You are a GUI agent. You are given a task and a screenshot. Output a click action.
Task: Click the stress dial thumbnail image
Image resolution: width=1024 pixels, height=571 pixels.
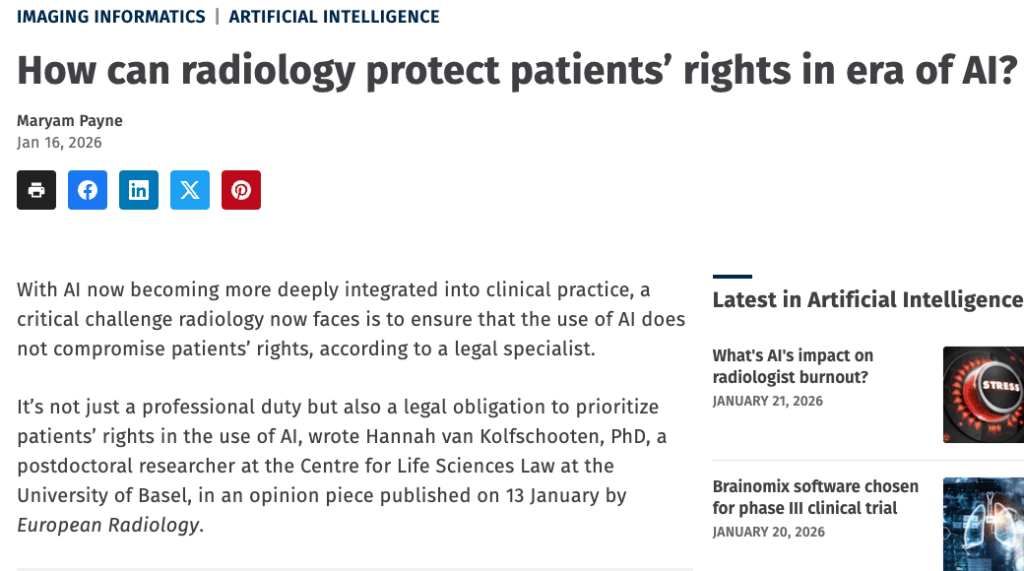coord(983,394)
